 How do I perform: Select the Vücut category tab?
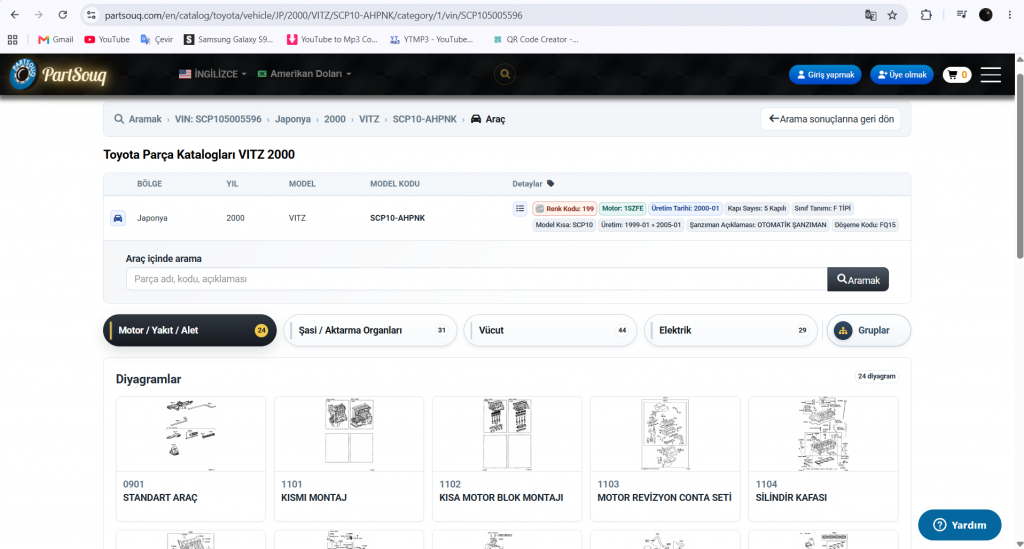pyautogui.click(x=551, y=330)
